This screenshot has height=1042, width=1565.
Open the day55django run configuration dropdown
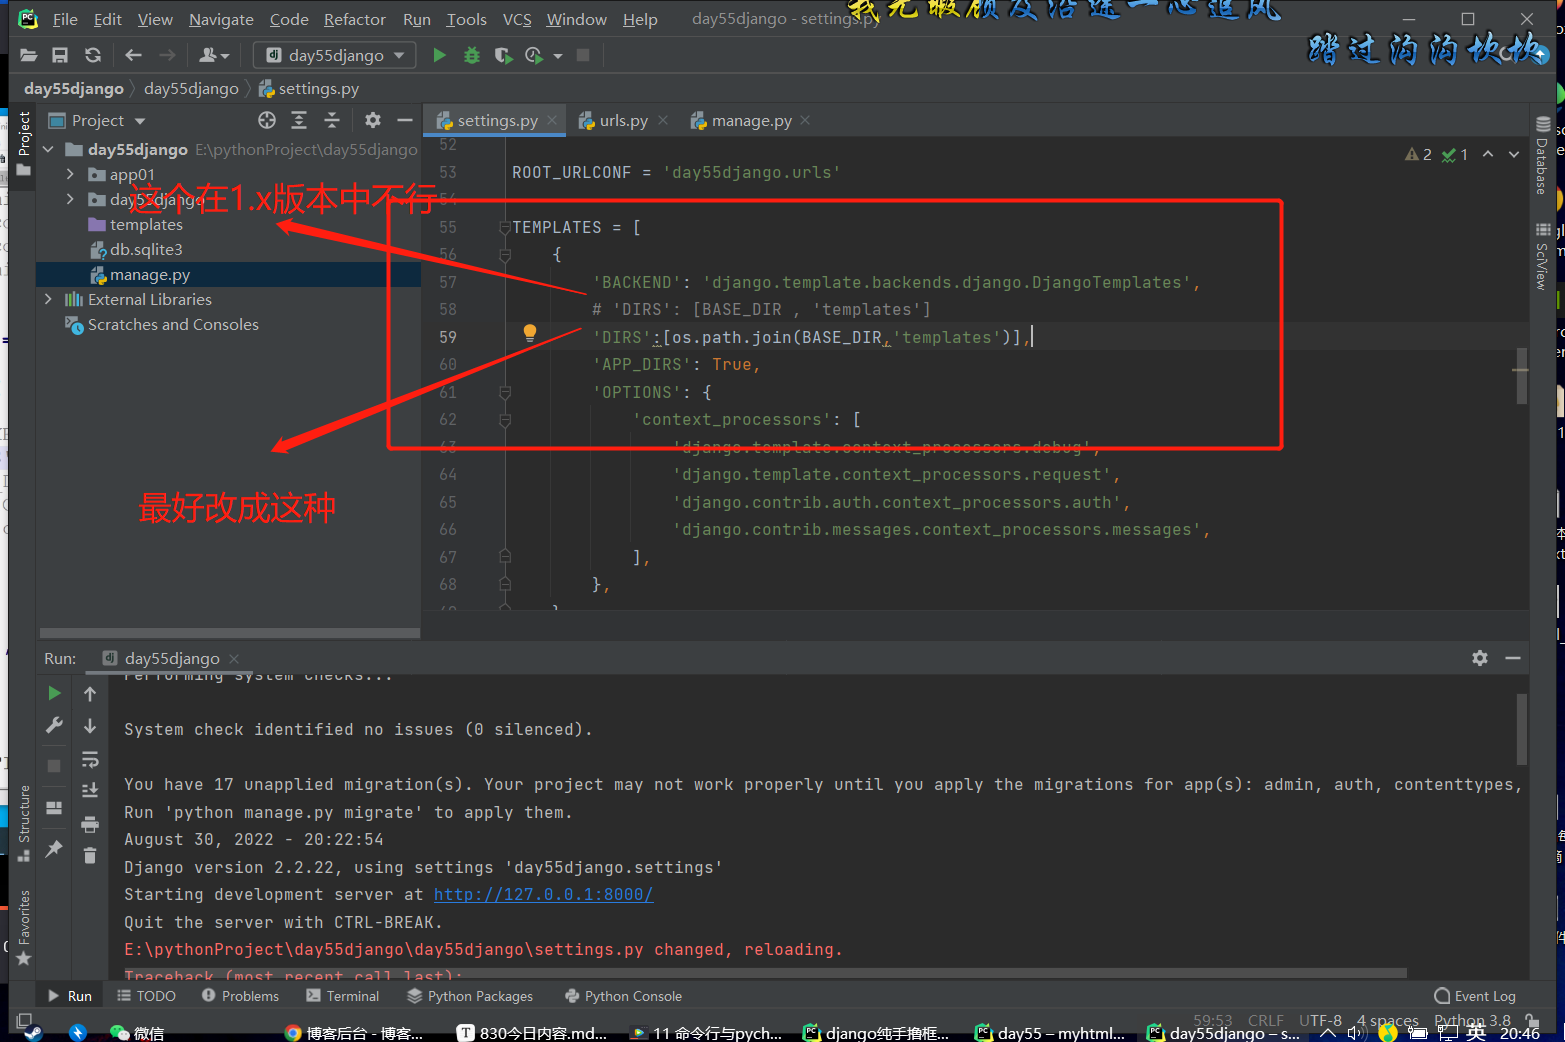[336, 55]
